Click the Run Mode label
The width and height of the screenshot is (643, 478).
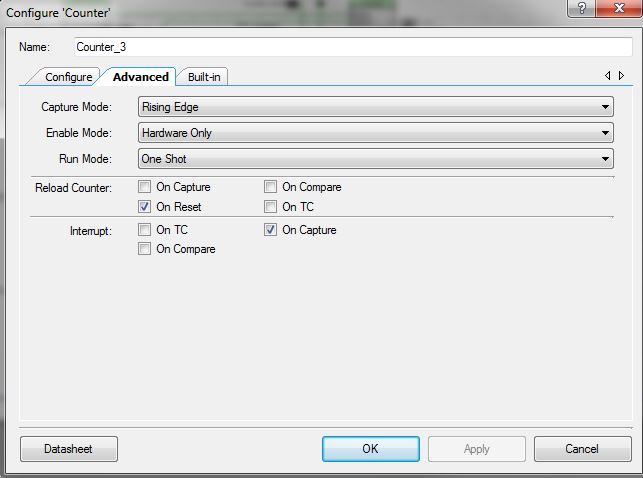tap(85, 159)
